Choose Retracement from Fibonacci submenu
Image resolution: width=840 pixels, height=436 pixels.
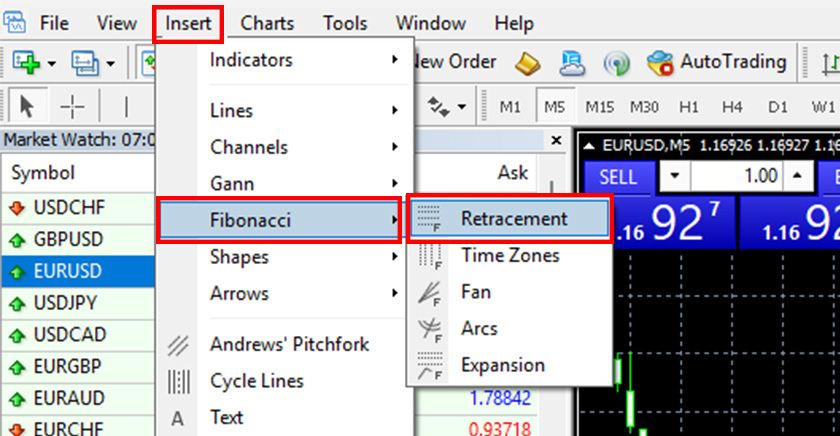(x=512, y=219)
